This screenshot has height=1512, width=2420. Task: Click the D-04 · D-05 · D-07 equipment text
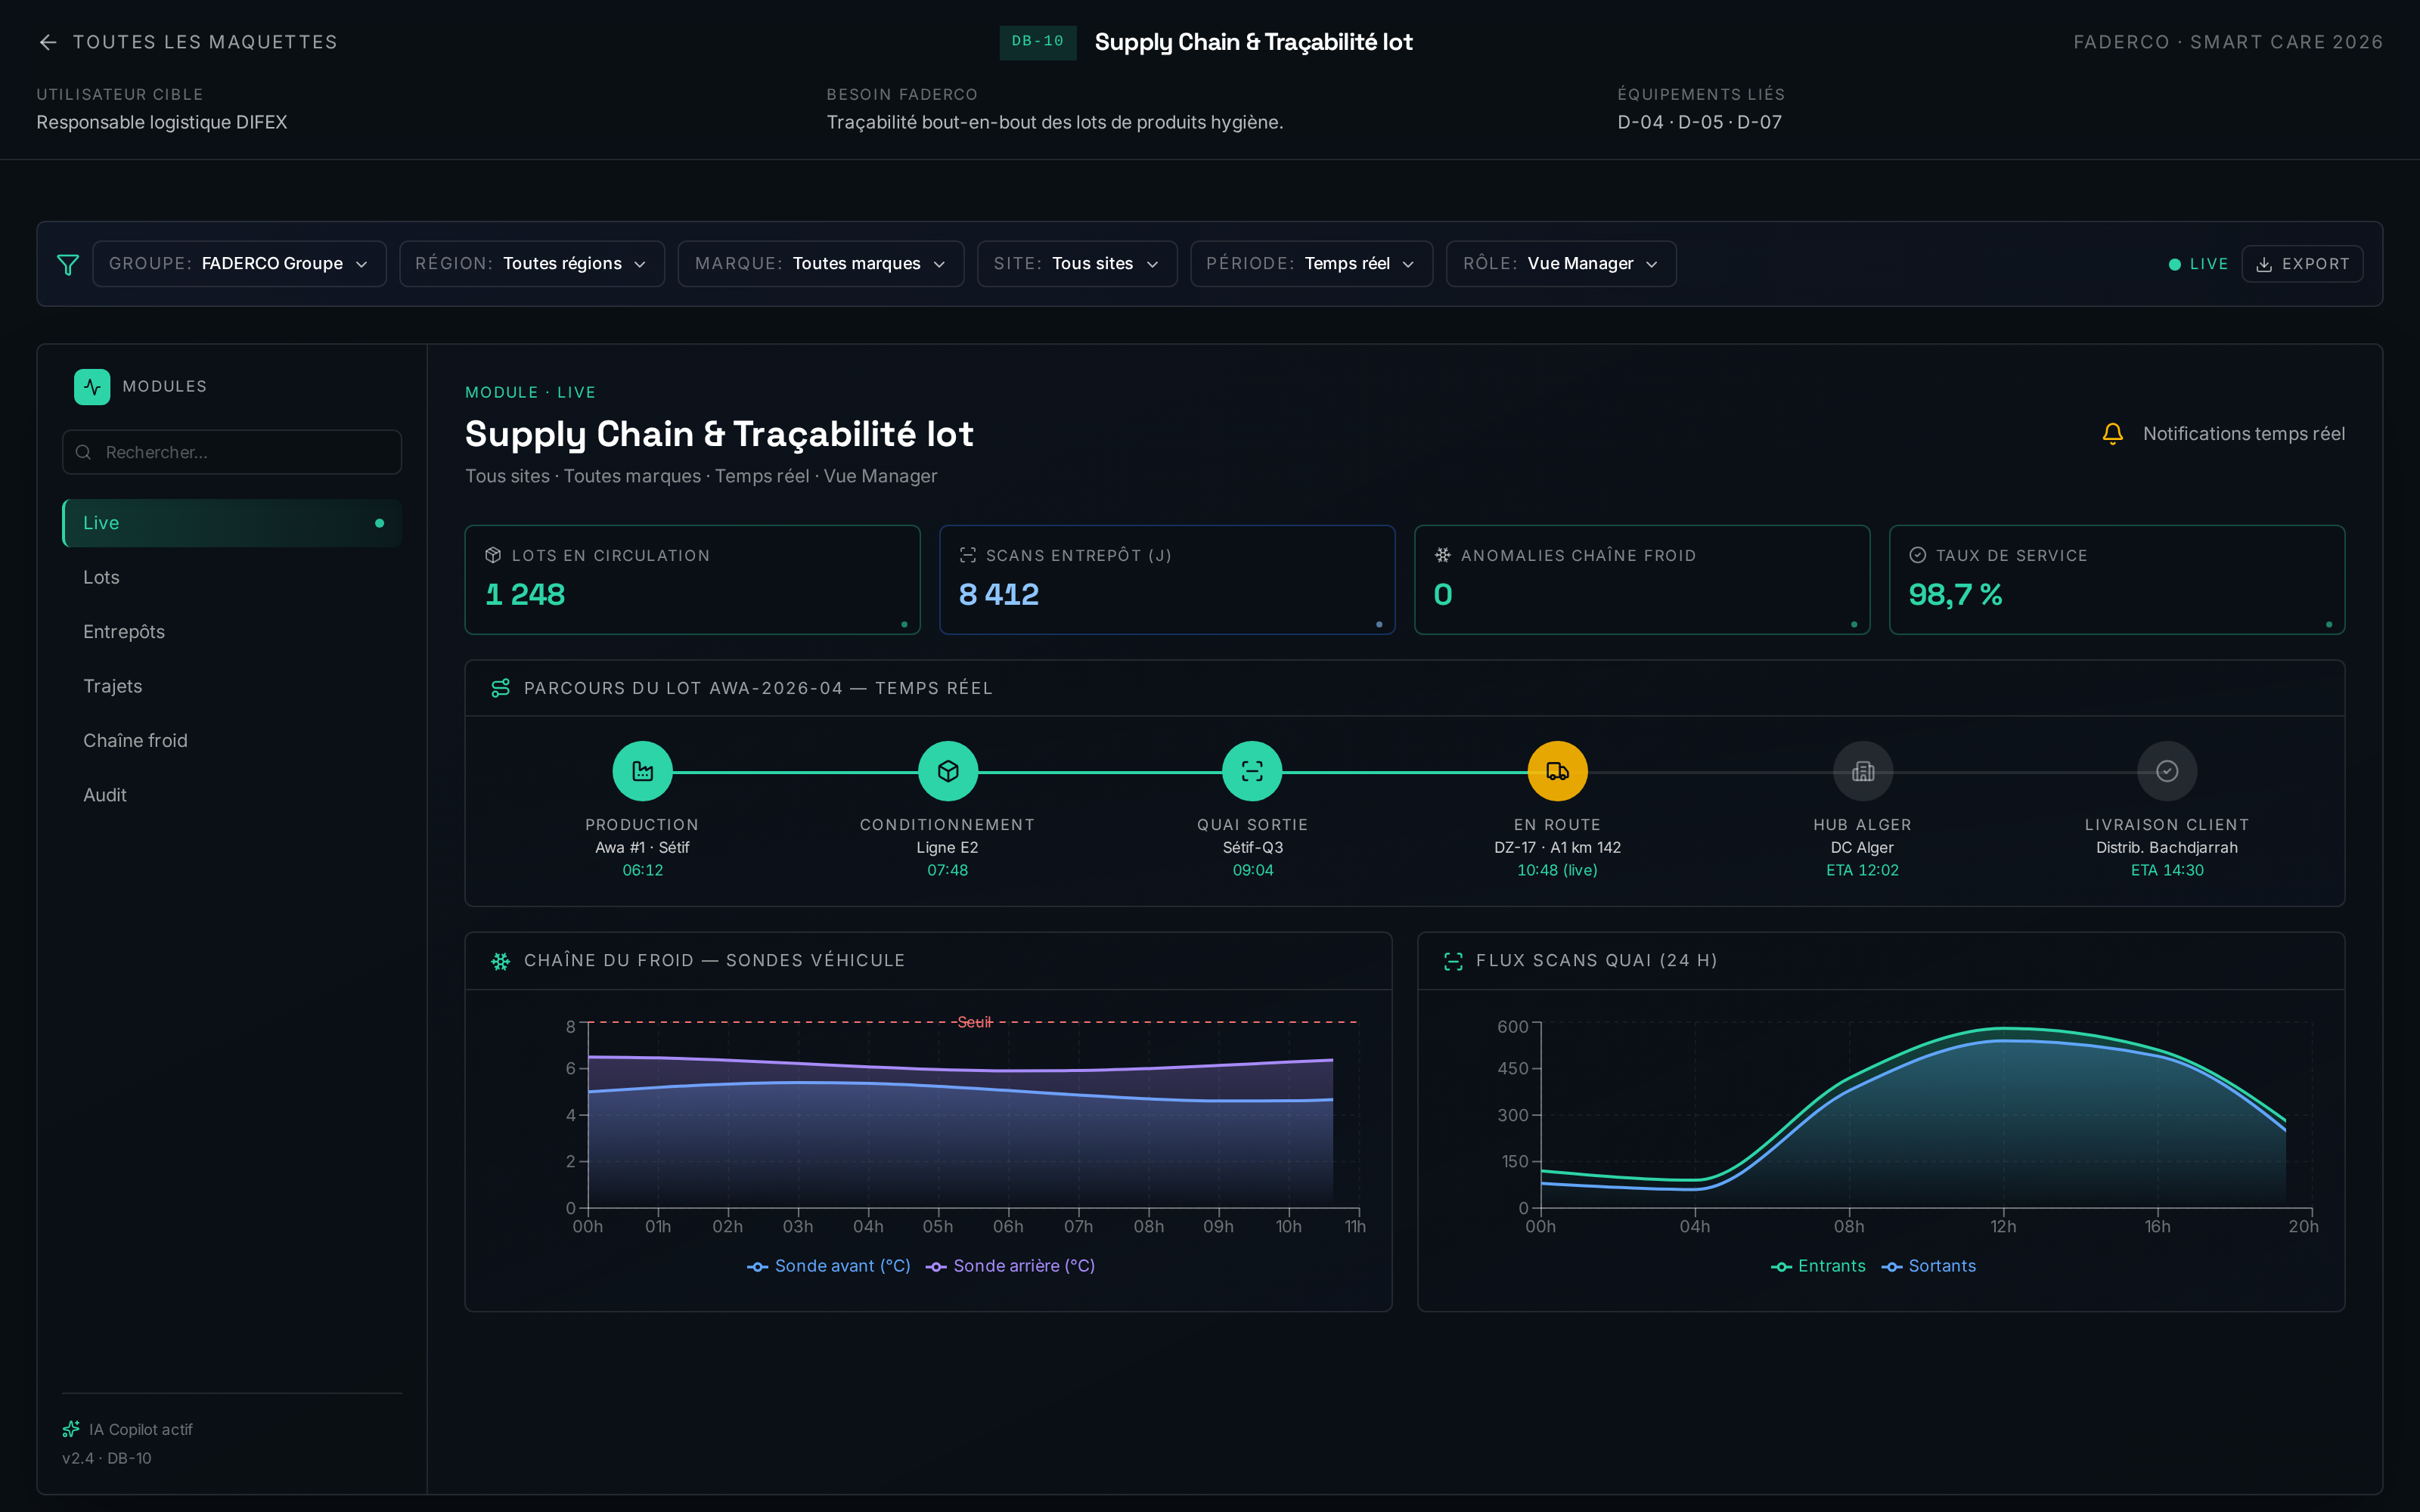[x=1699, y=122]
